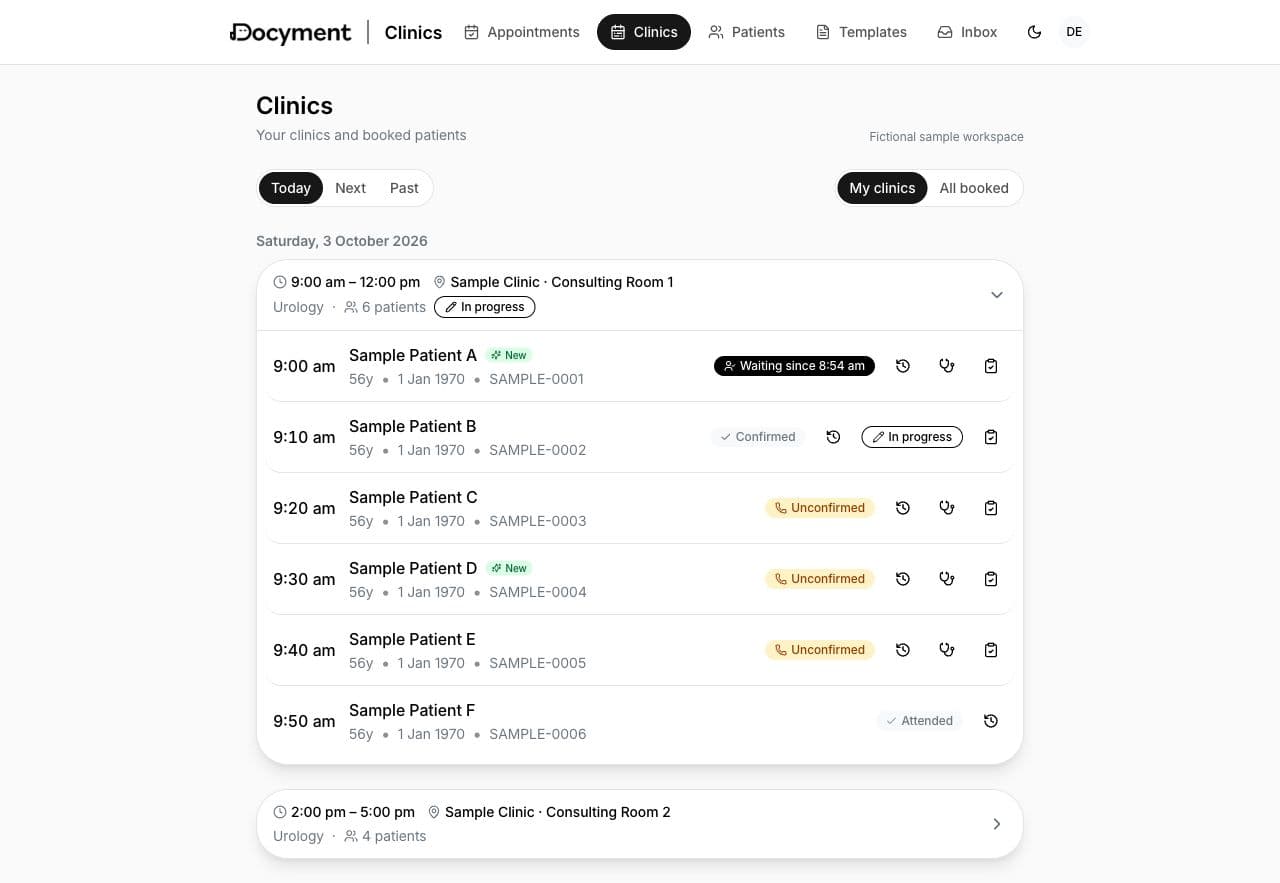This screenshot has height=883, width=1280.
Task: Expand the 2:00 pm Consulting Room 2 clinic
Action: [997, 824]
